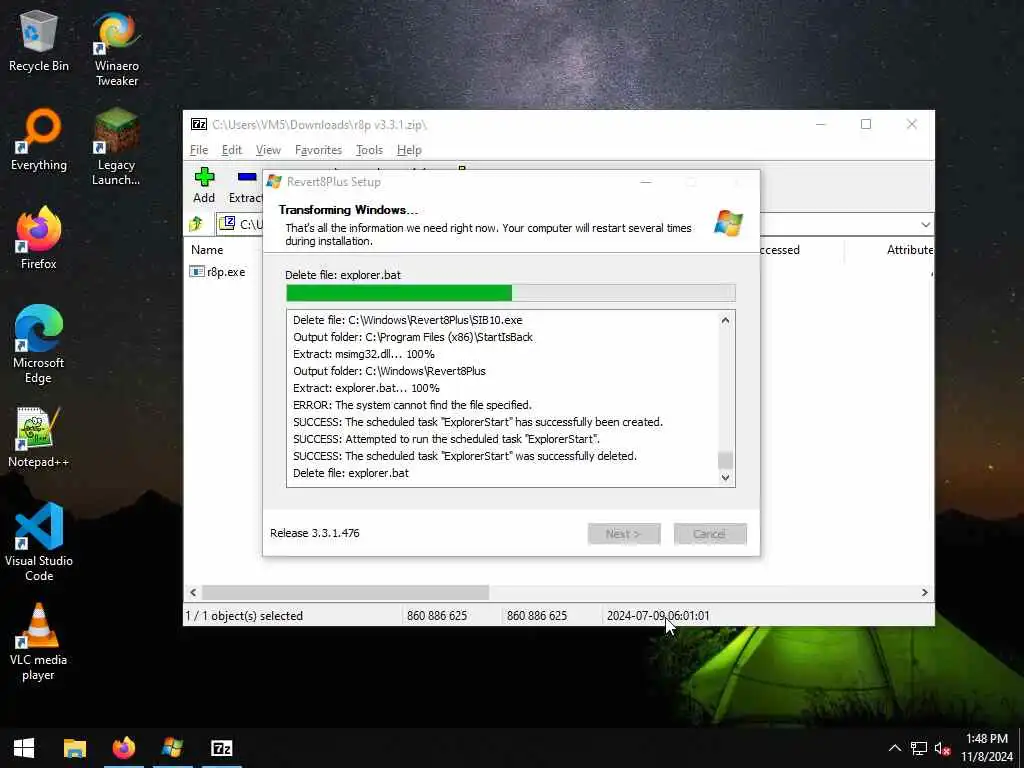Open the network tray icon
This screenshot has height=768, width=1024.
919,748
